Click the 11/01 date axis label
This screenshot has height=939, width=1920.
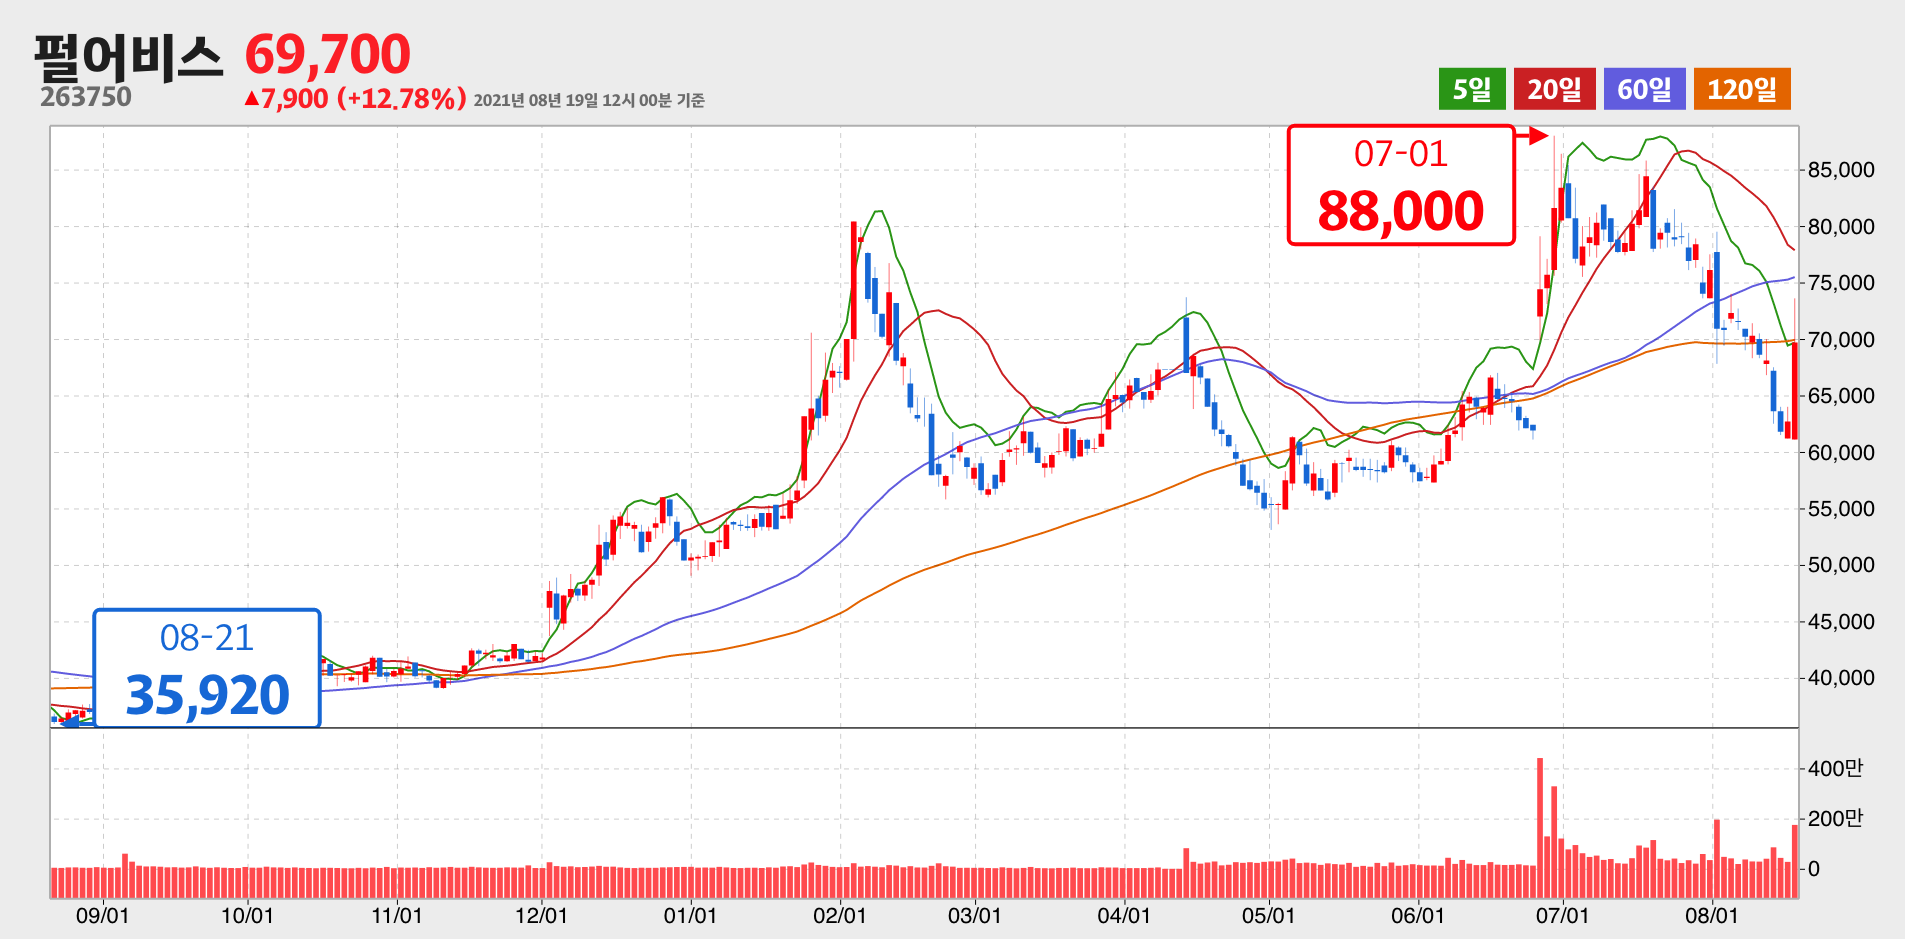(x=397, y=916)
